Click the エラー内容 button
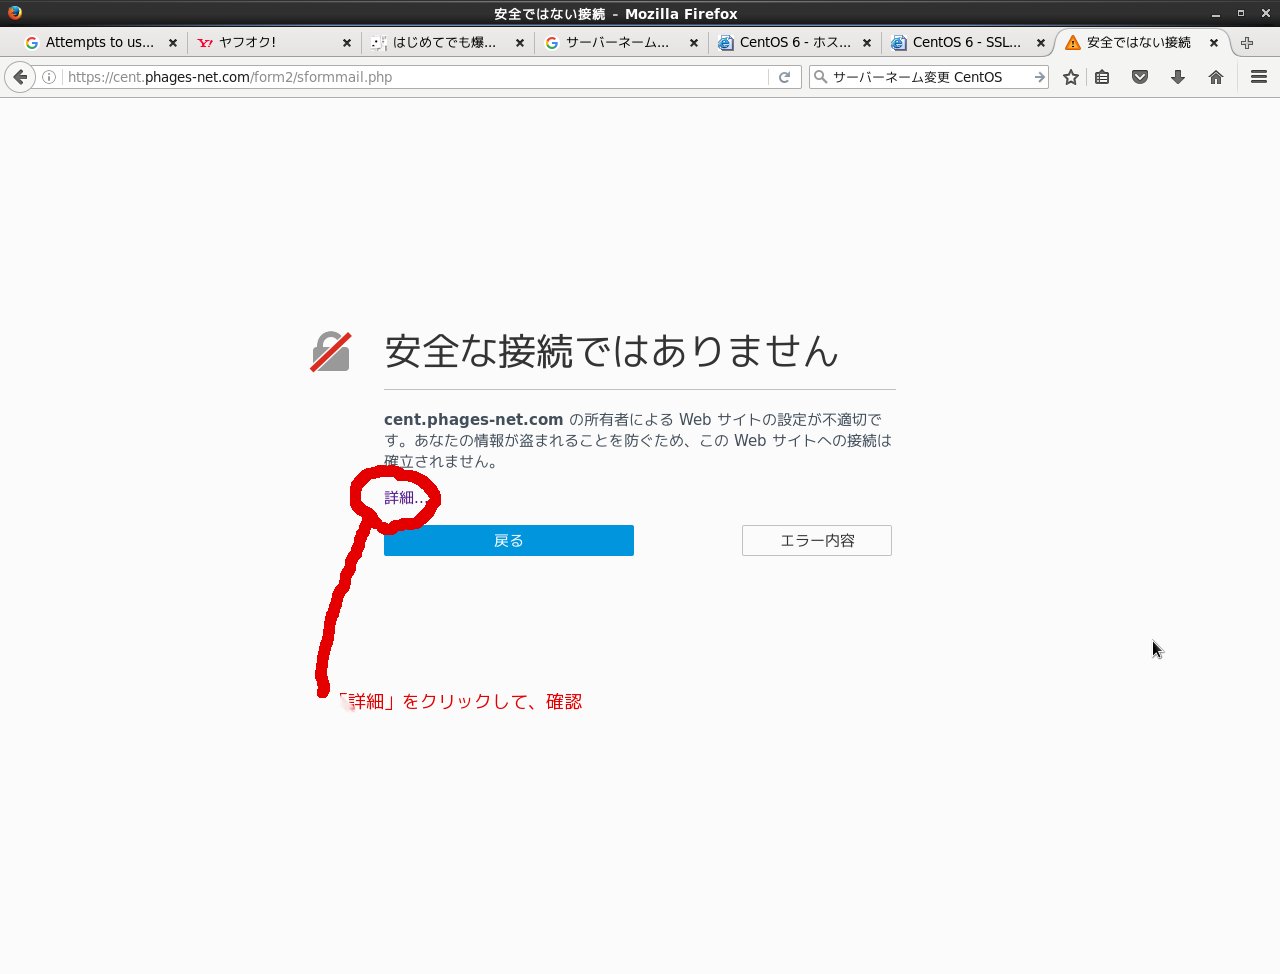Image resolution: width=1280 pixels, height=974 pixels. click(817, 540)
